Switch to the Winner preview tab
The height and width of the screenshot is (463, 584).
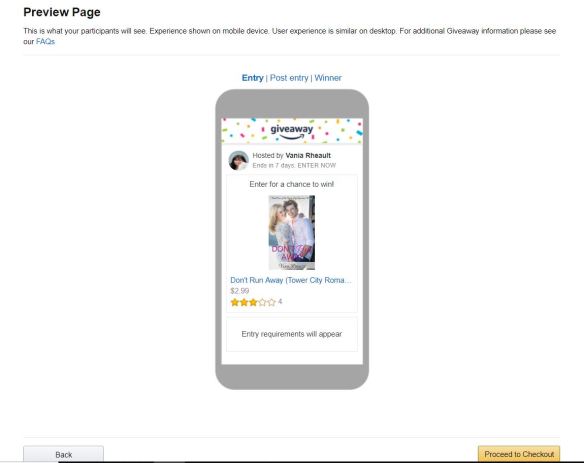[x=328, y=78]
